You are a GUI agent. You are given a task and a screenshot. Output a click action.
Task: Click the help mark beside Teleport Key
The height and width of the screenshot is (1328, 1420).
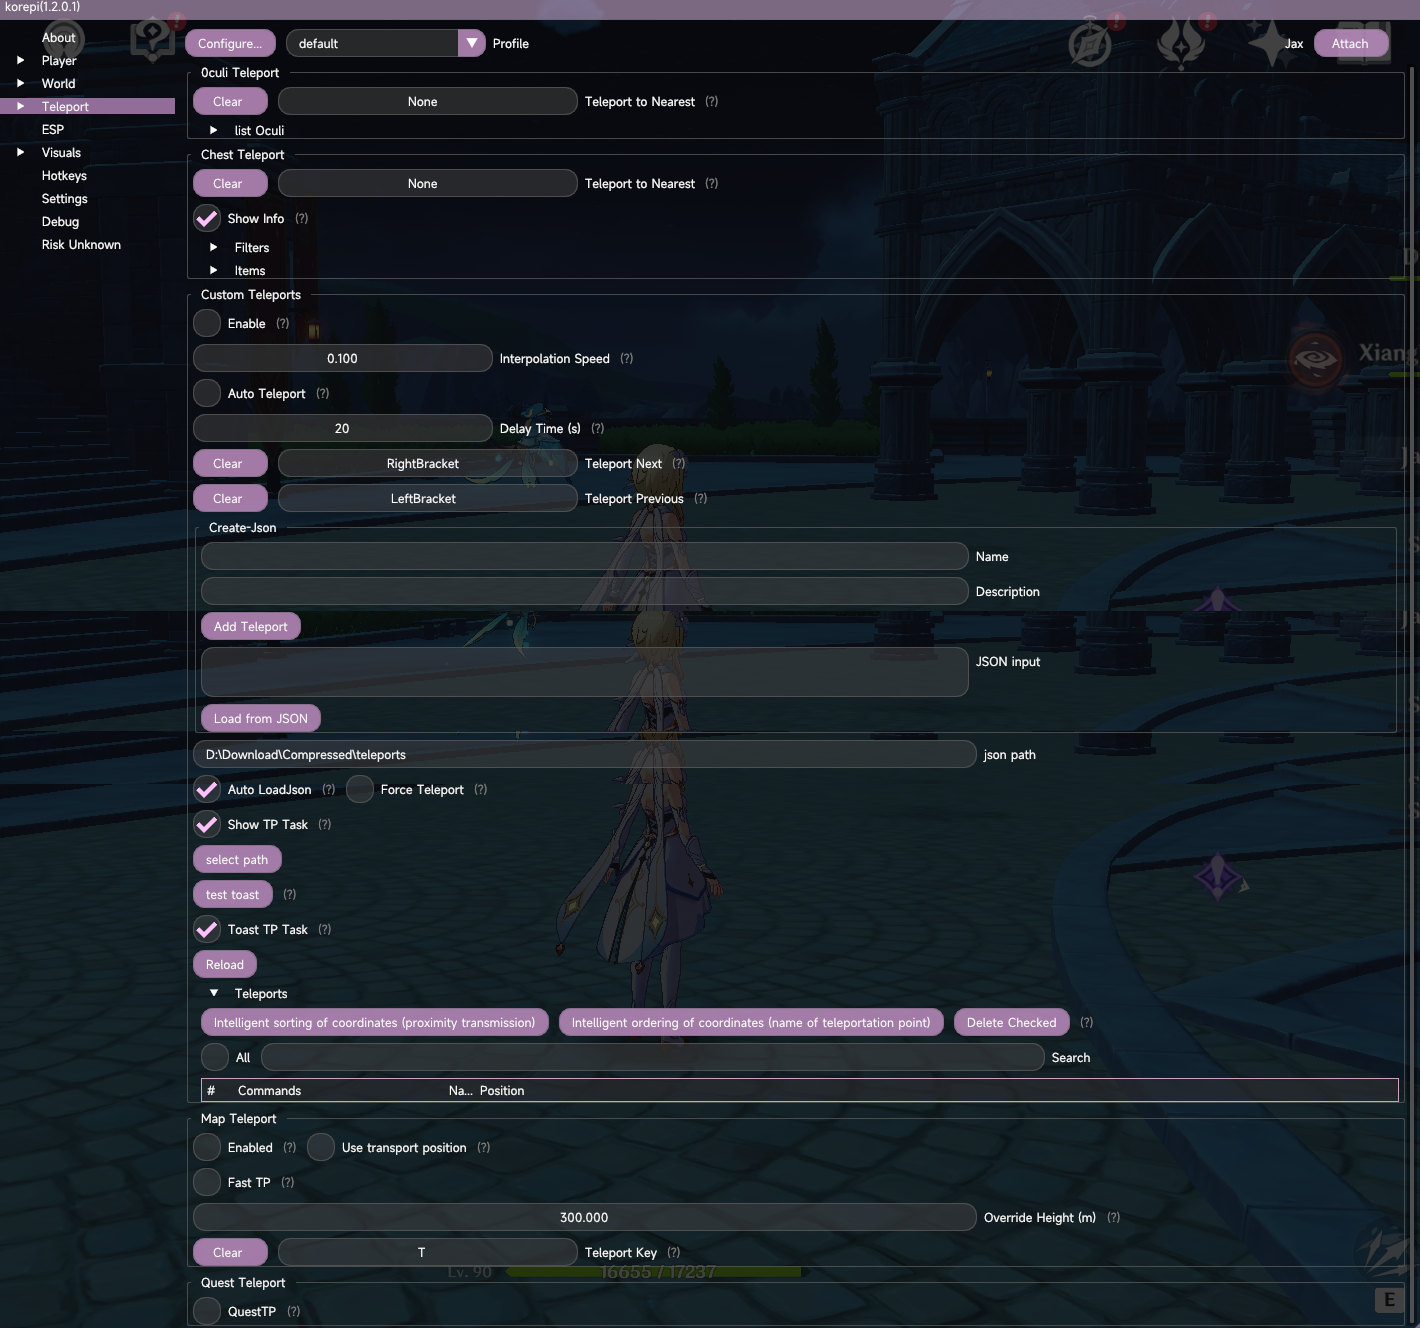click(674, 1253)
